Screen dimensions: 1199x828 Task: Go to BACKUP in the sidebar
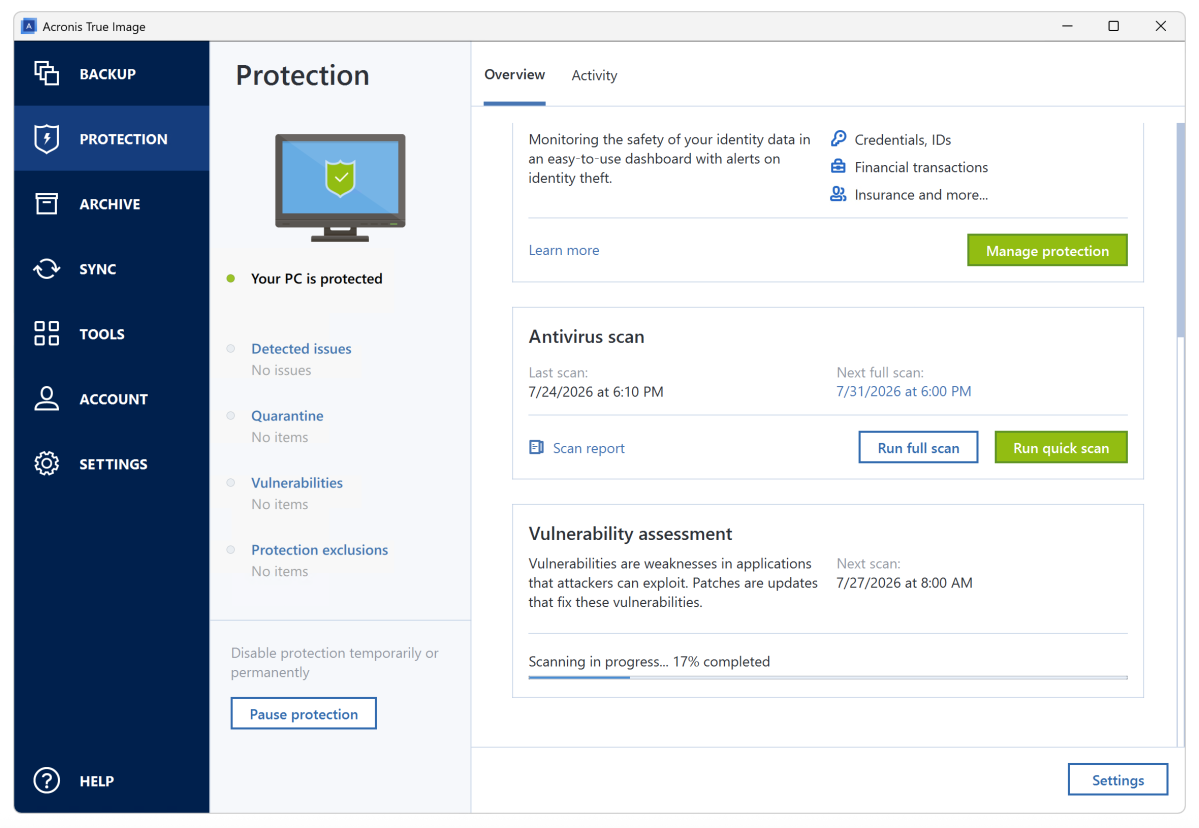click(112, 73)
